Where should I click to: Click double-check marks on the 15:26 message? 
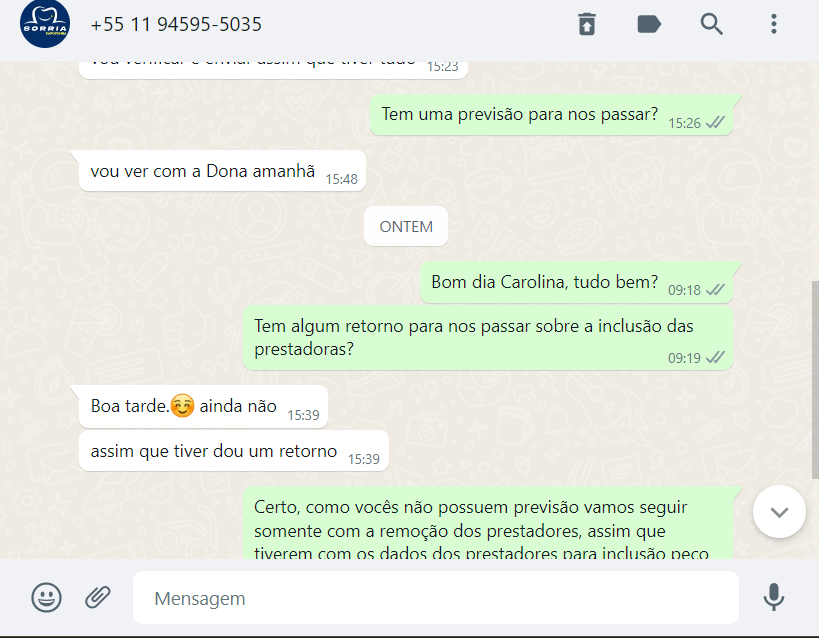715,123
